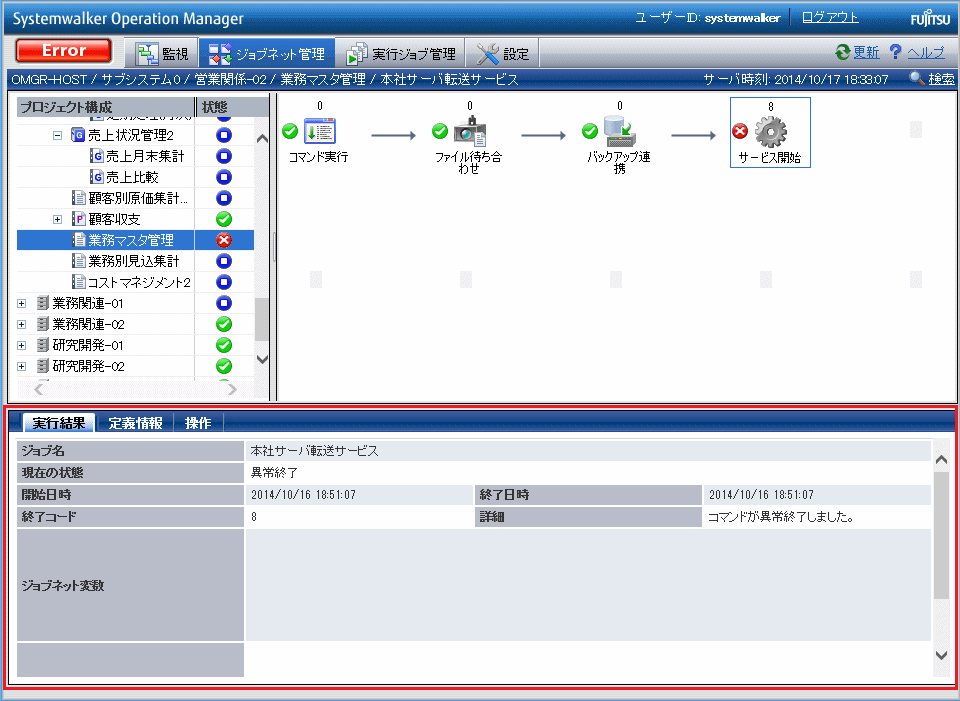Click green check status beside コマンド実行
The width and height of the screenshot is (960, 701).
[x=290, y=131]
